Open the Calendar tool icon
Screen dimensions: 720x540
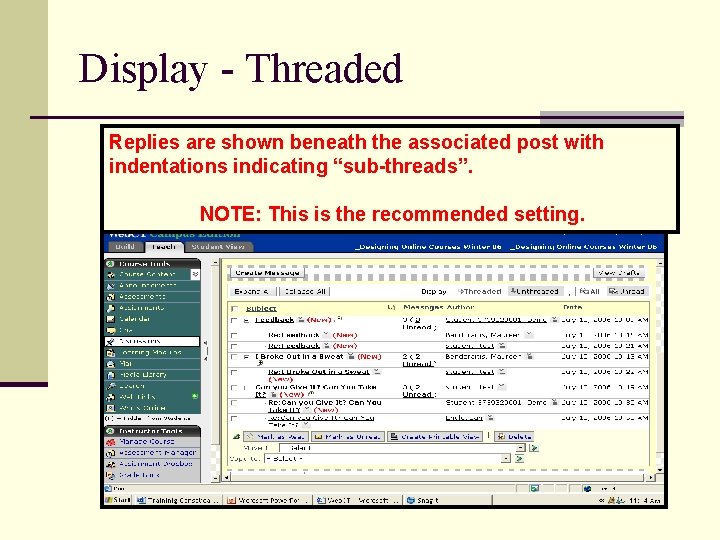(111, 319)
